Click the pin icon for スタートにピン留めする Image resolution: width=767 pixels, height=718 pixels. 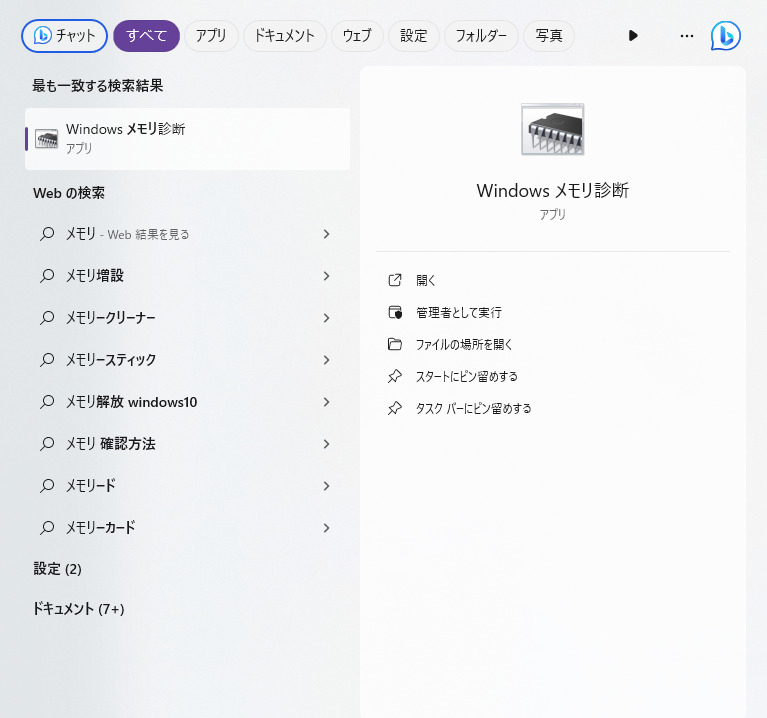click(x=395, y=376)
